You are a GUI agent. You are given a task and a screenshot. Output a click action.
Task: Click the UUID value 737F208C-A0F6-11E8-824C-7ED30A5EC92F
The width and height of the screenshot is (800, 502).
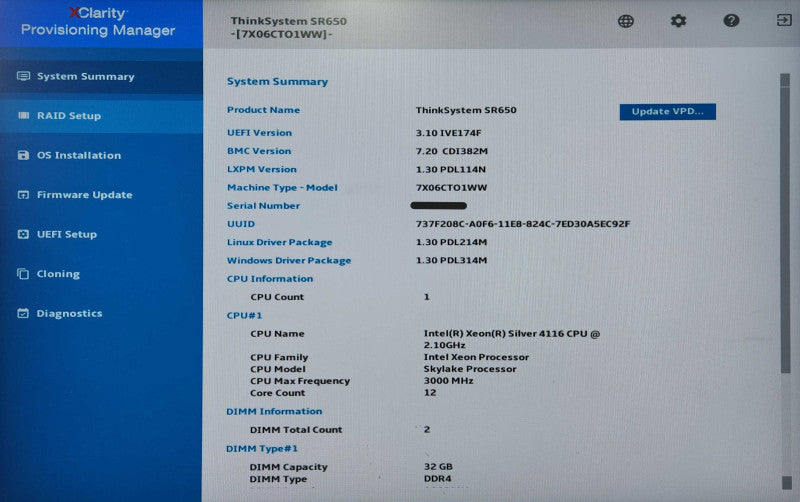[522, 224]
